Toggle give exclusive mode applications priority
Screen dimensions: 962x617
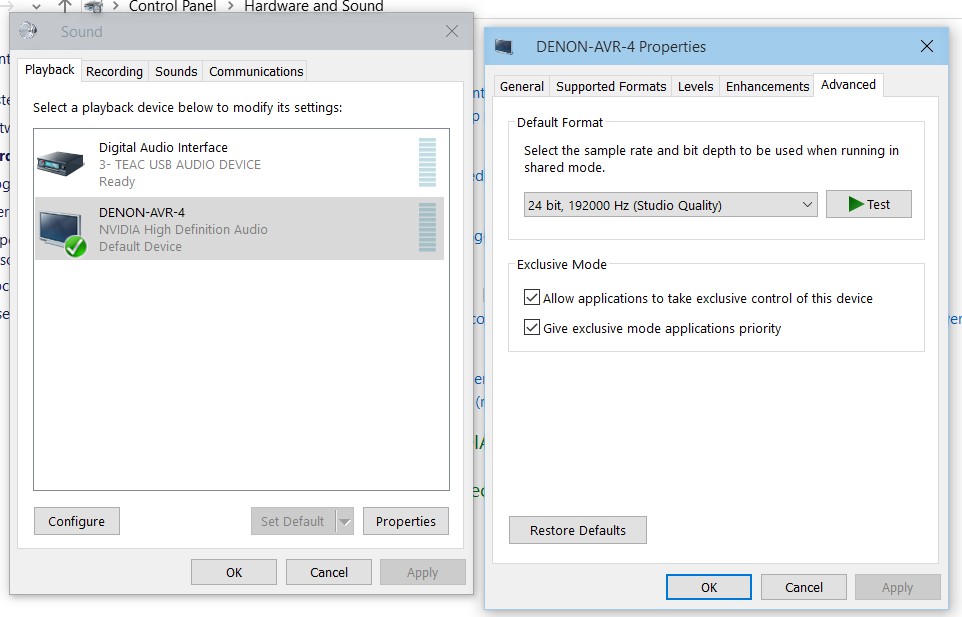pos(532,327)
